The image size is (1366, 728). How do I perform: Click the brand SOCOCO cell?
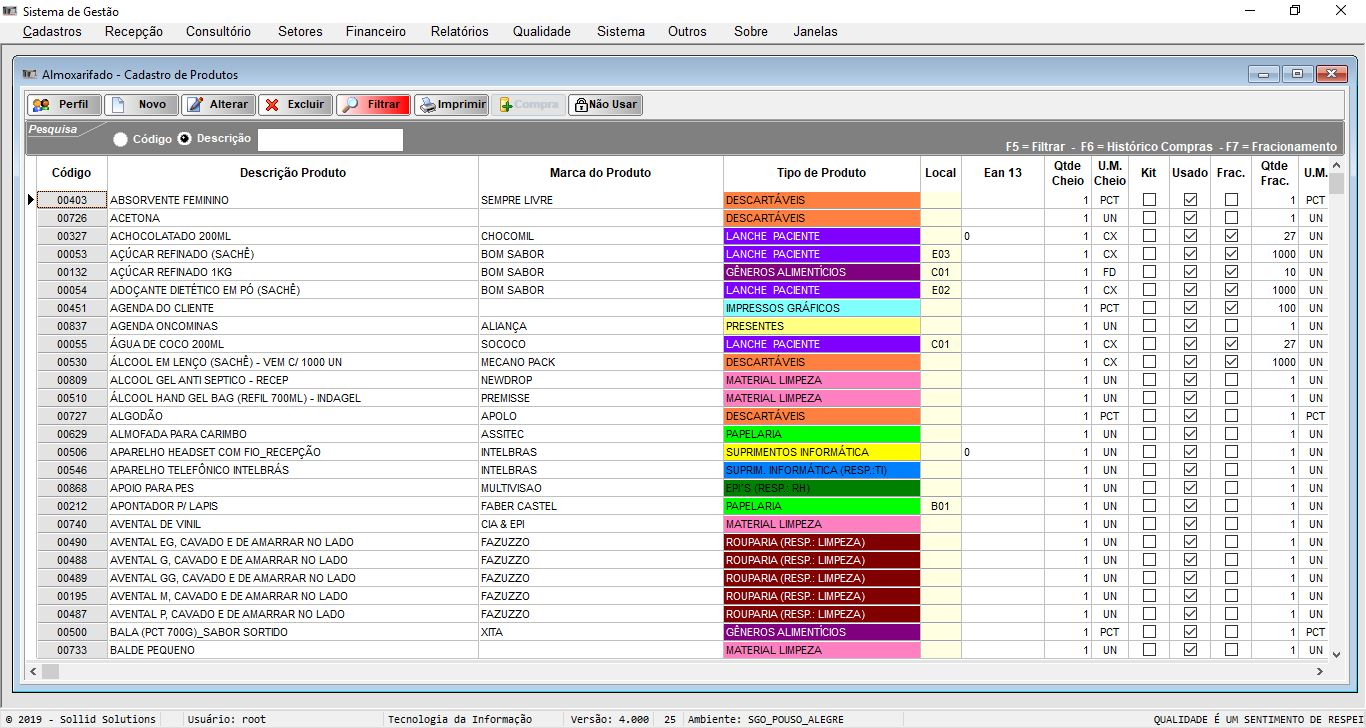coord(600,344)
